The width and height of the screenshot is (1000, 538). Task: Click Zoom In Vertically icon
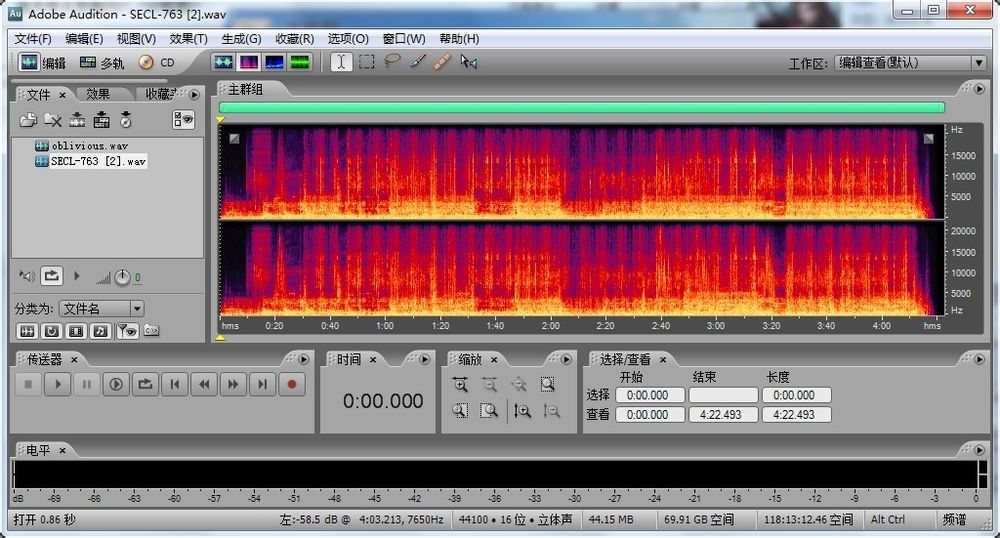pyautogui.click(x=522, y=410)
